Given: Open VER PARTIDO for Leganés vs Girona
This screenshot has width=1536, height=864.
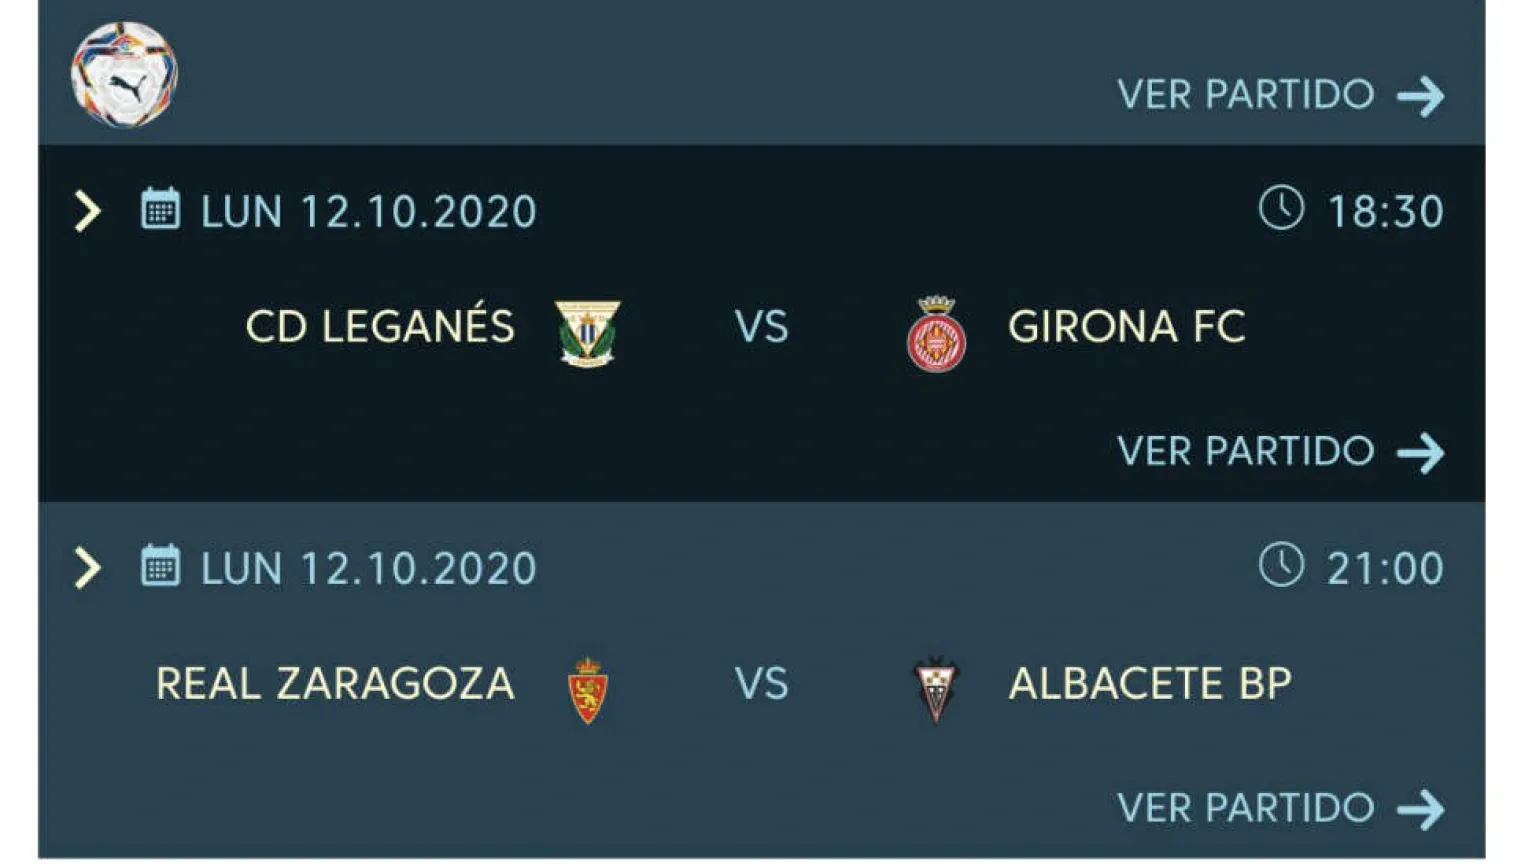Looking at the screenshot, I should click(1246, 452).
